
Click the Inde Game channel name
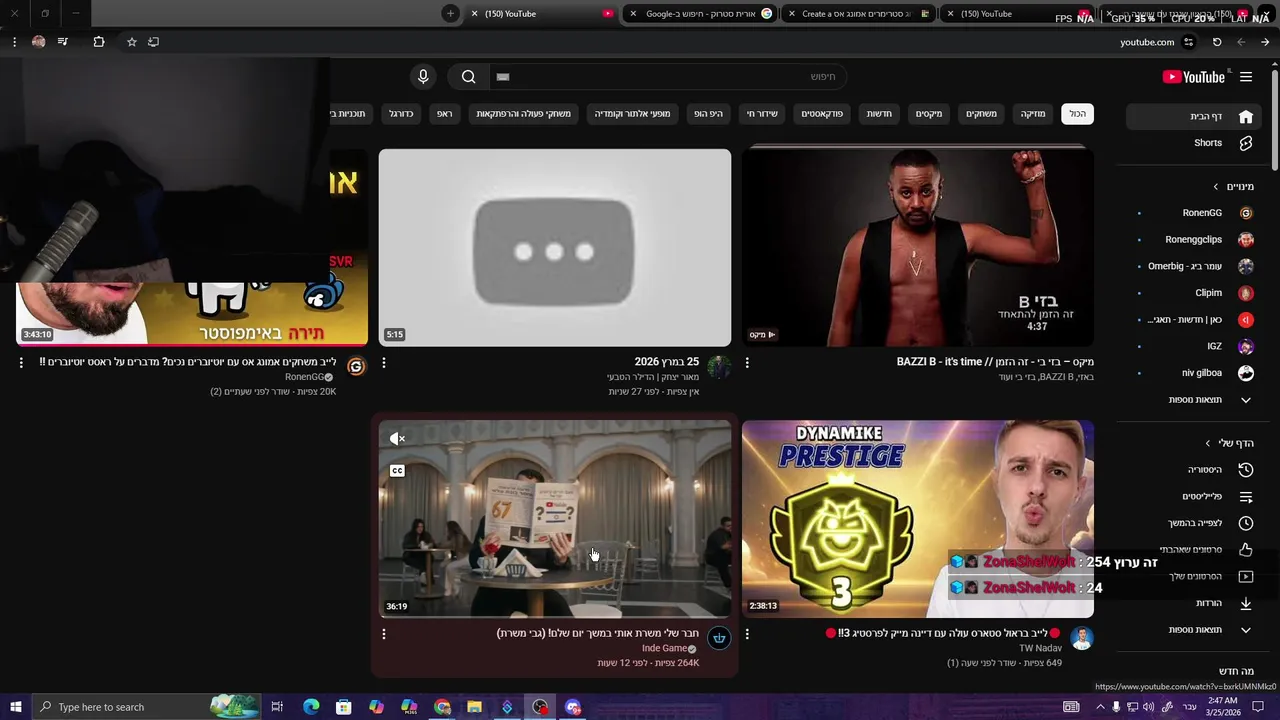click(664, 649)
